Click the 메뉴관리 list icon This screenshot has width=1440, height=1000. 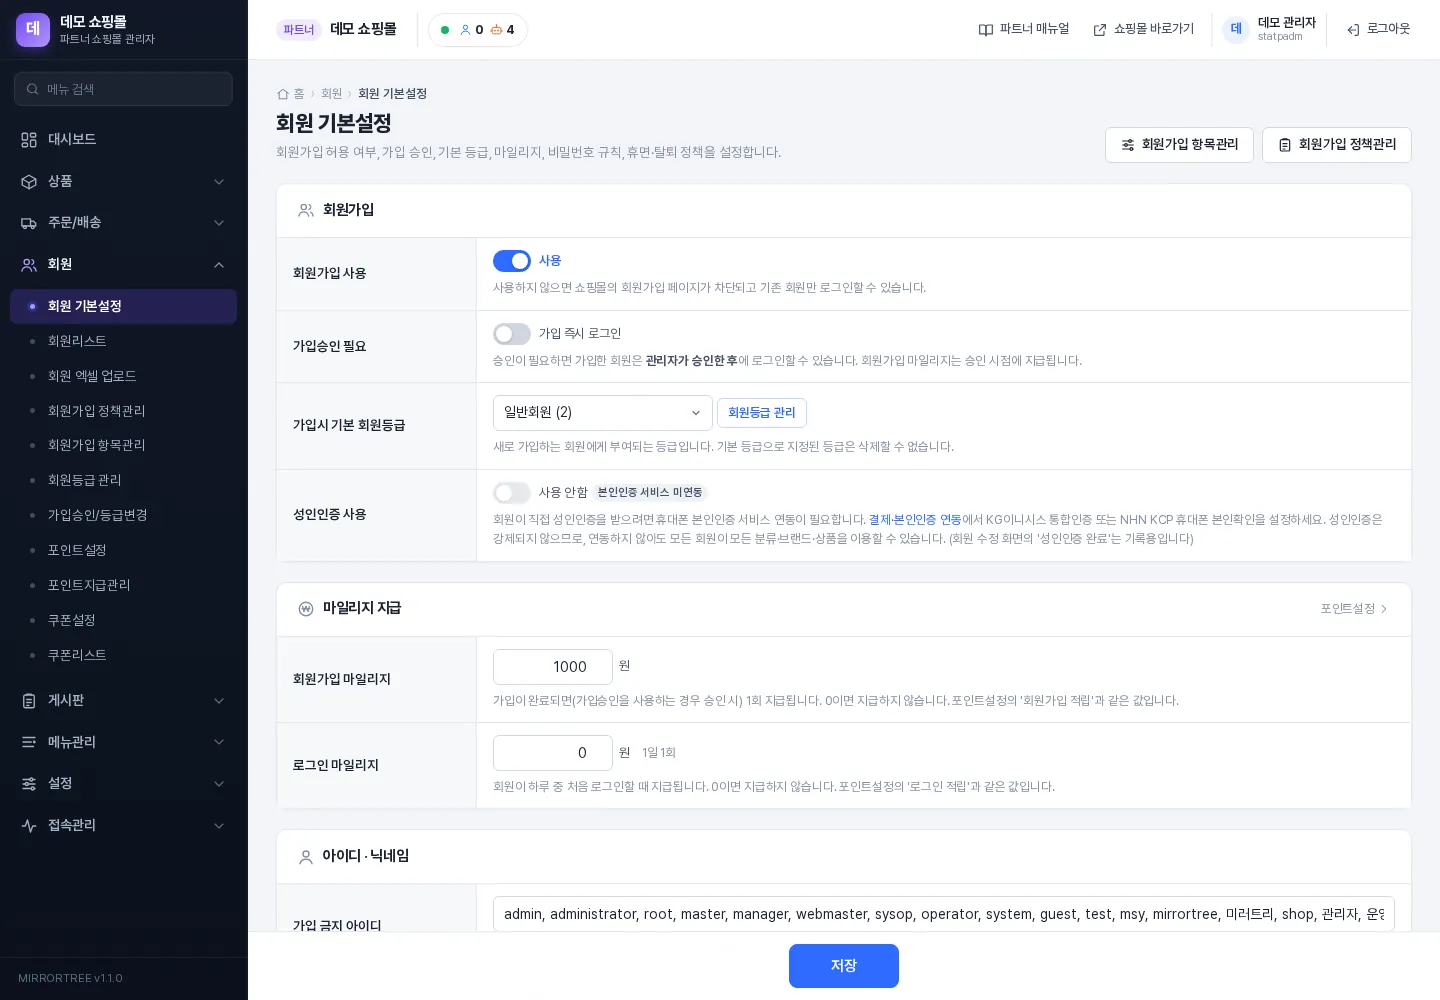(x=29, y=742)
